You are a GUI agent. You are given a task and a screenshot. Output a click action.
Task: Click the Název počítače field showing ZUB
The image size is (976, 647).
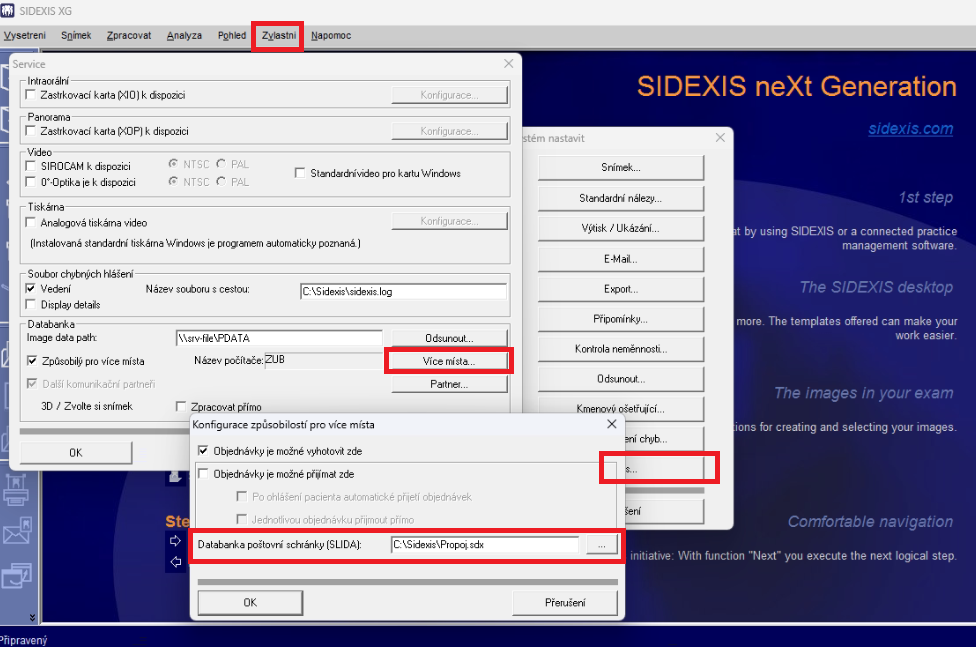[x=324, y=361]
